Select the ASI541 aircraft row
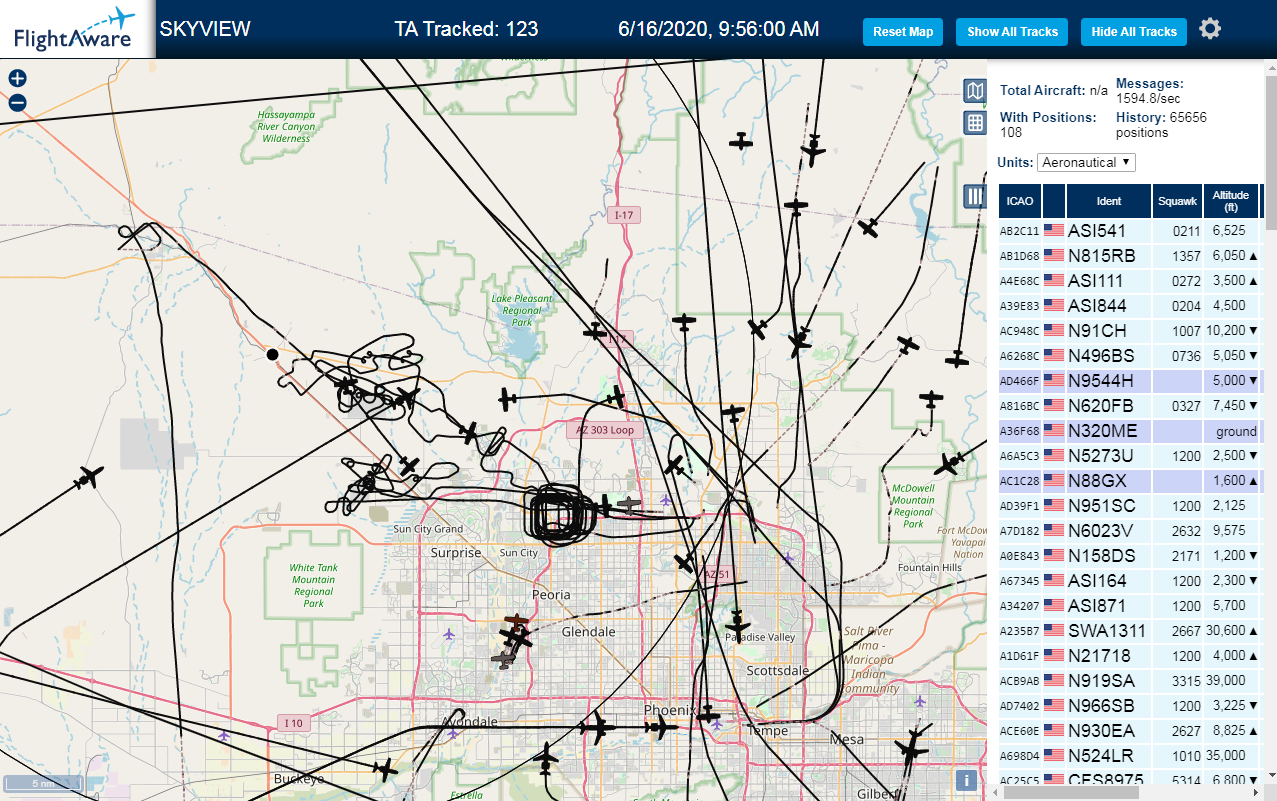Screen dimensions: 1277x801 (x=1130, y=230)
